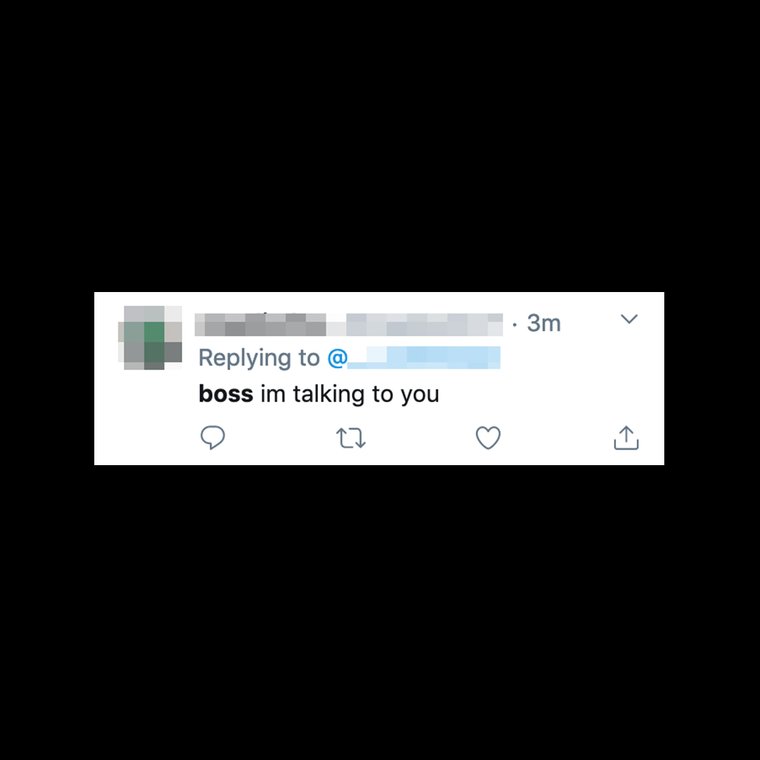This screenshot has height=760, width=760.
Task: Expand the tweet options chevron
Action: [x=629, y=318]
